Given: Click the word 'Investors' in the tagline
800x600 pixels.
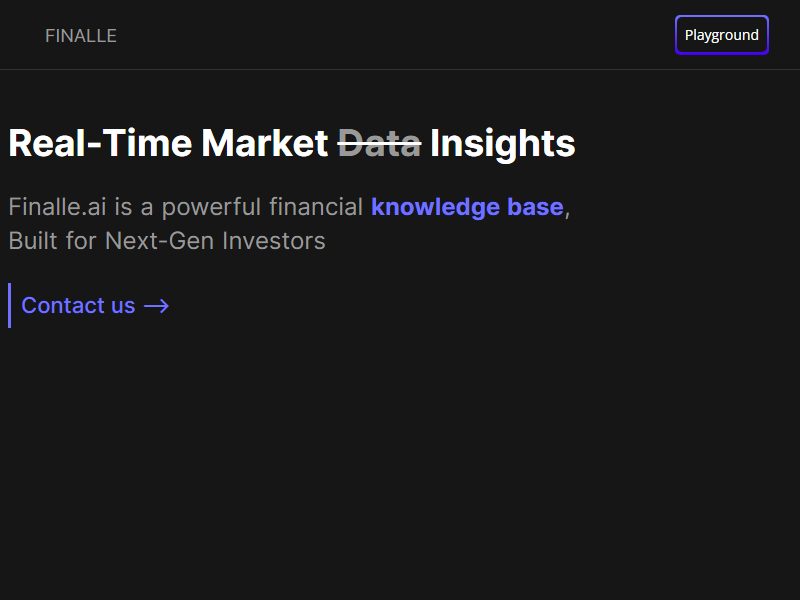Looking at the screenshot, I should pos(274,241).
